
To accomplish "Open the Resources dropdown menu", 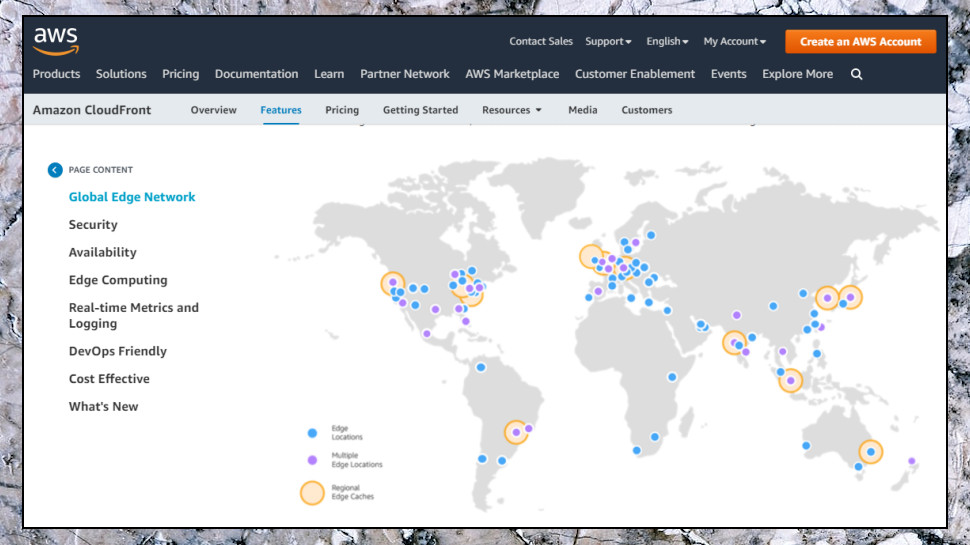I will point(512,109).
